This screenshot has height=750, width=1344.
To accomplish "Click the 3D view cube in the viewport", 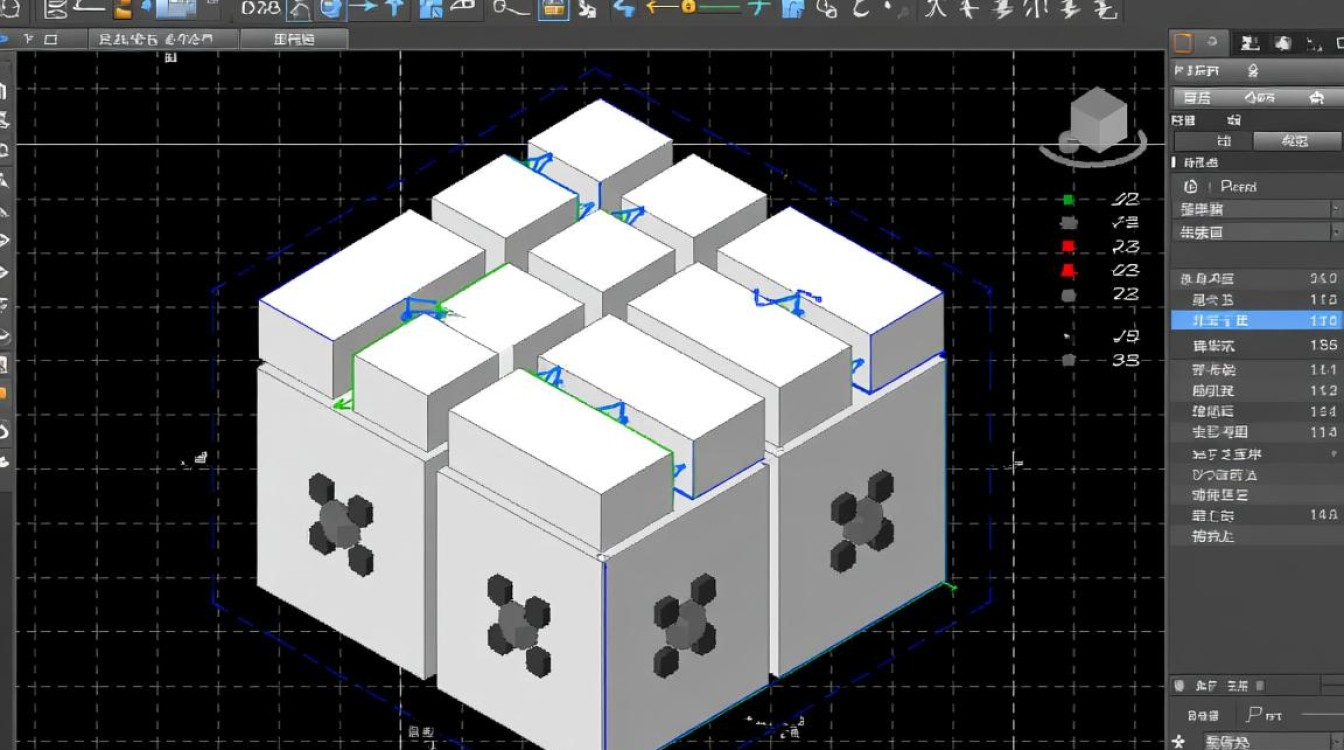I will [x=1099, y=118].
